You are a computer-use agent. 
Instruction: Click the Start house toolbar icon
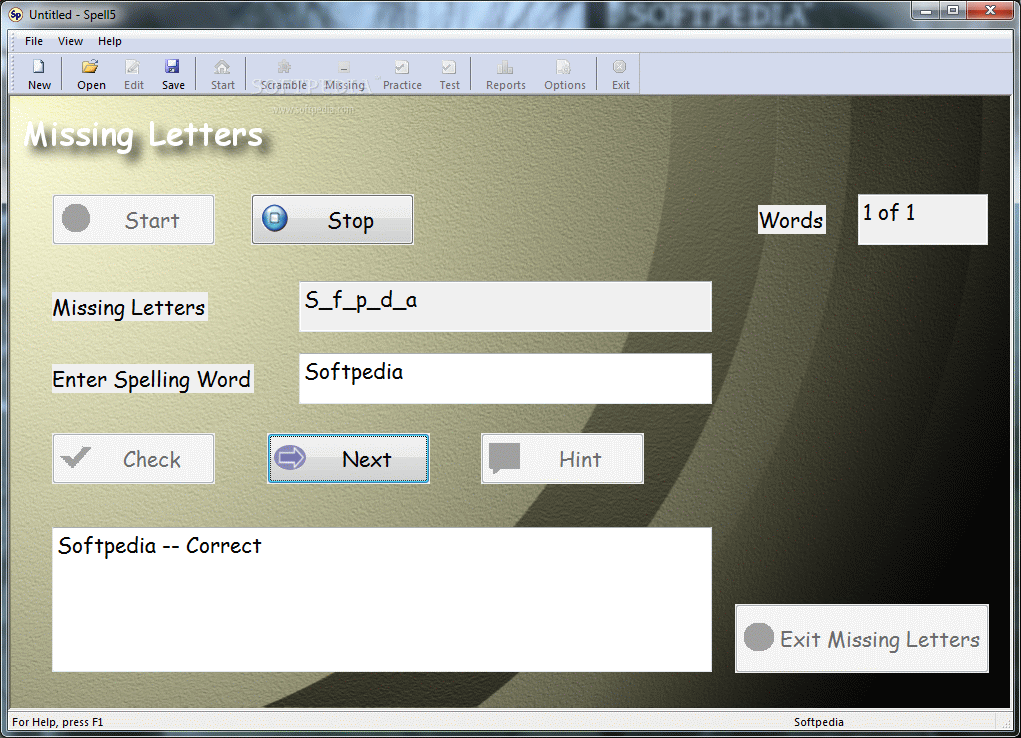point(222,74)
